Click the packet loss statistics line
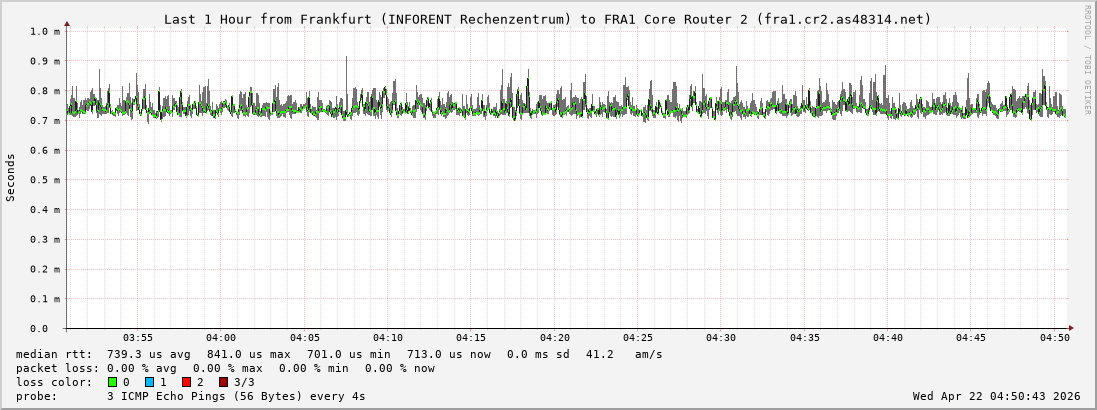 [x=225, y=368]
